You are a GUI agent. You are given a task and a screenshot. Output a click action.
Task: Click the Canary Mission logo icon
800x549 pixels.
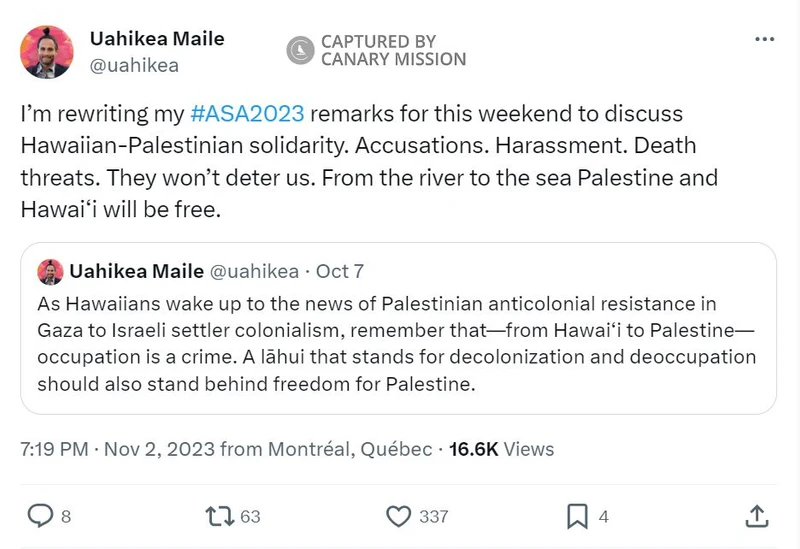[x=300, y=50]
